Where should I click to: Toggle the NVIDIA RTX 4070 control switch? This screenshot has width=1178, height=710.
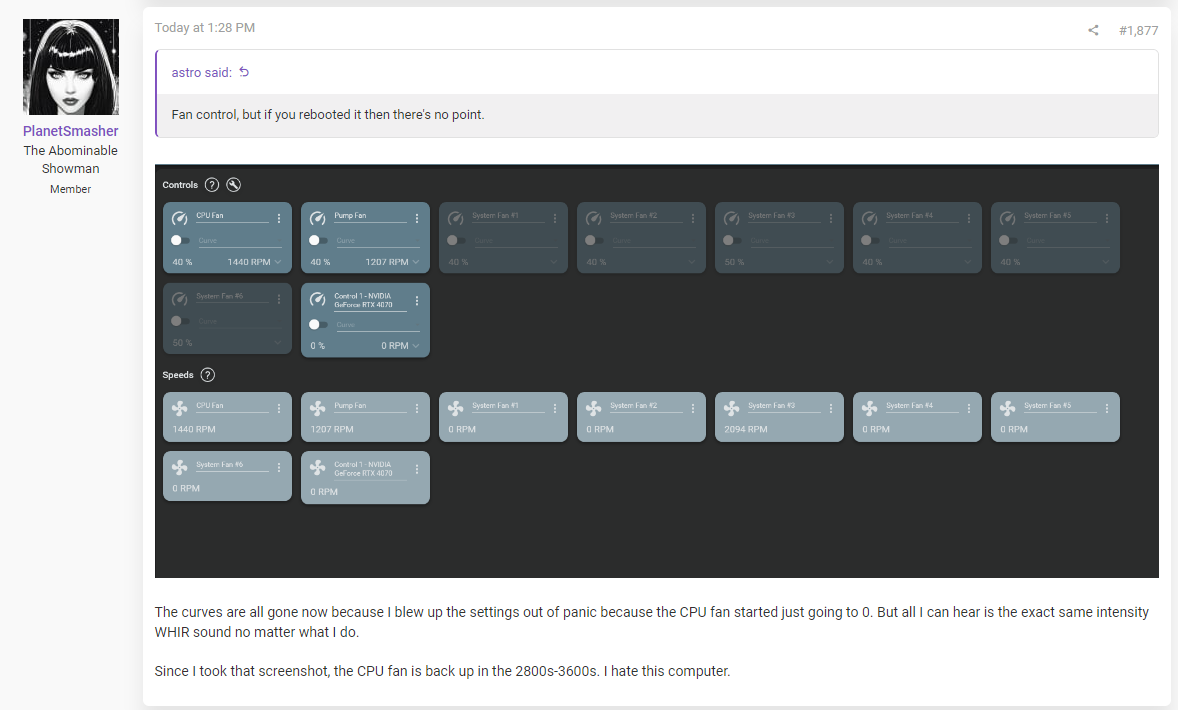(x=319, y=325)
